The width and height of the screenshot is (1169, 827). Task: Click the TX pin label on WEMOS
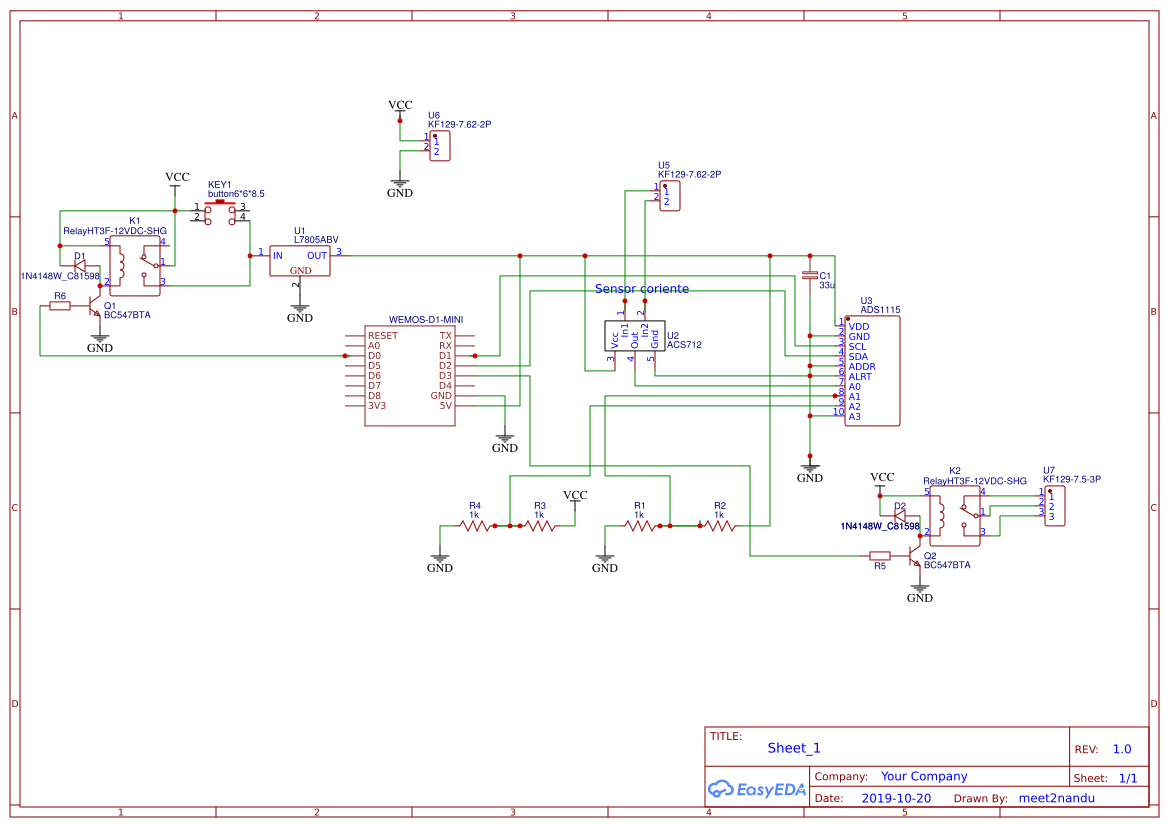point(446,336)
